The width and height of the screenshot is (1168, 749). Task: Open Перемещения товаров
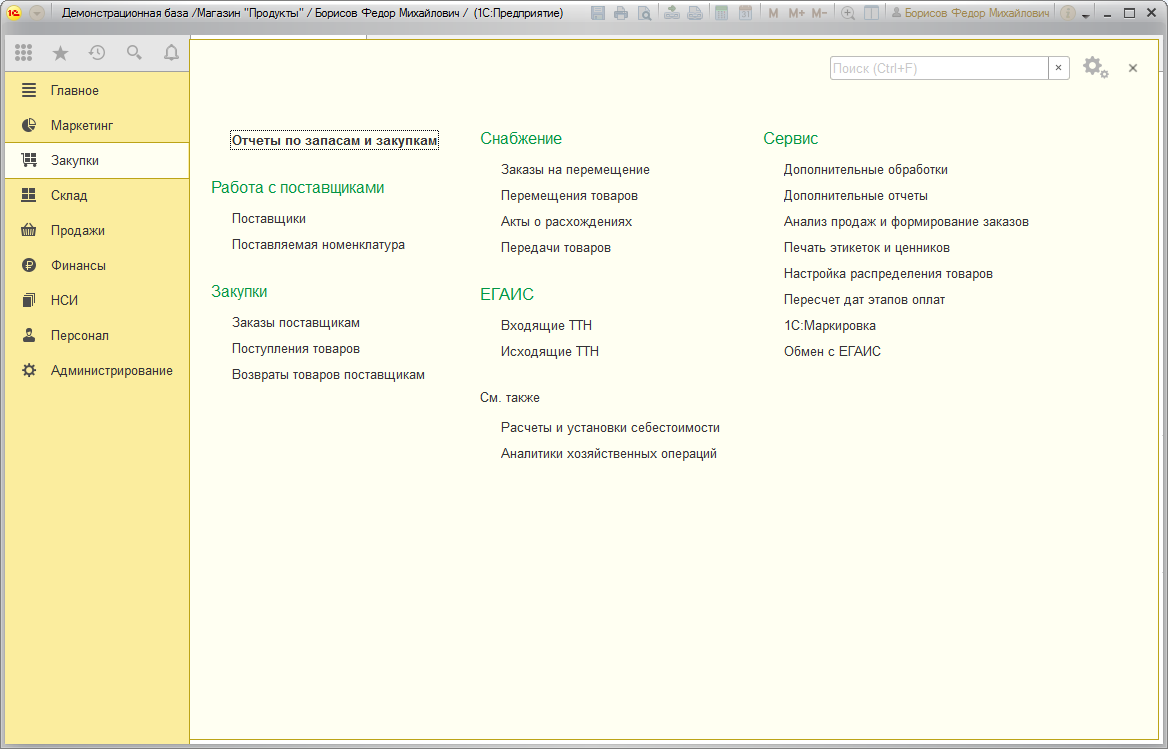(569, 195)
